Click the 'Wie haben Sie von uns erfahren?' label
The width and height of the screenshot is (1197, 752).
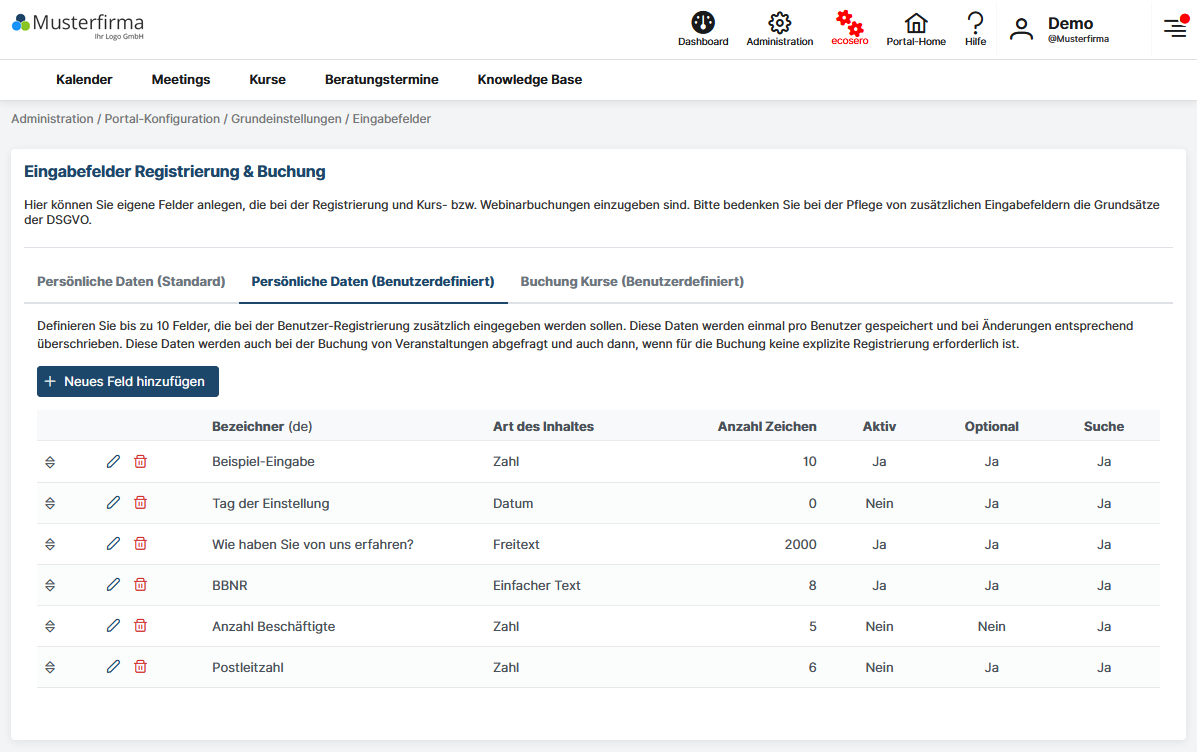pyautogui.click(x=313, y=544)
